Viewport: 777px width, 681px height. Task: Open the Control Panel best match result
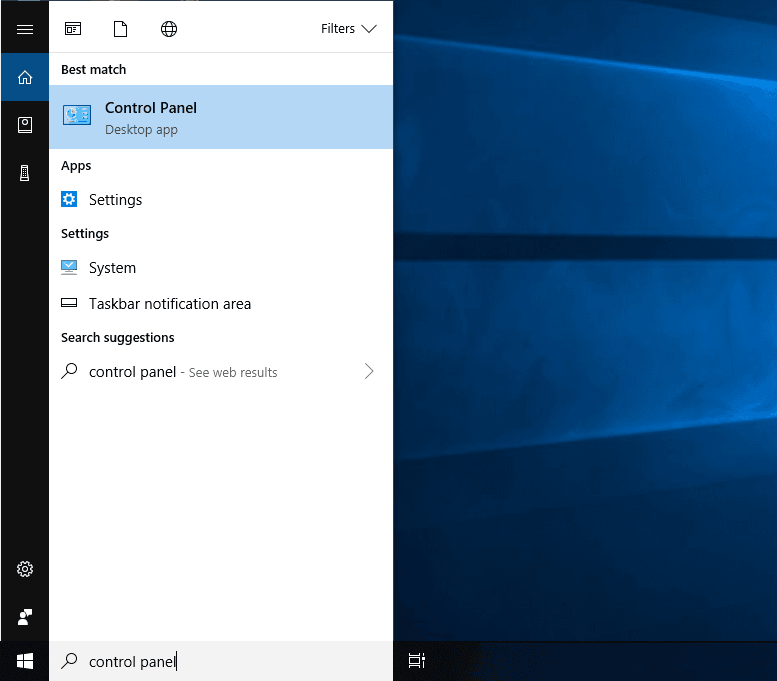click(x=221, y=117)
